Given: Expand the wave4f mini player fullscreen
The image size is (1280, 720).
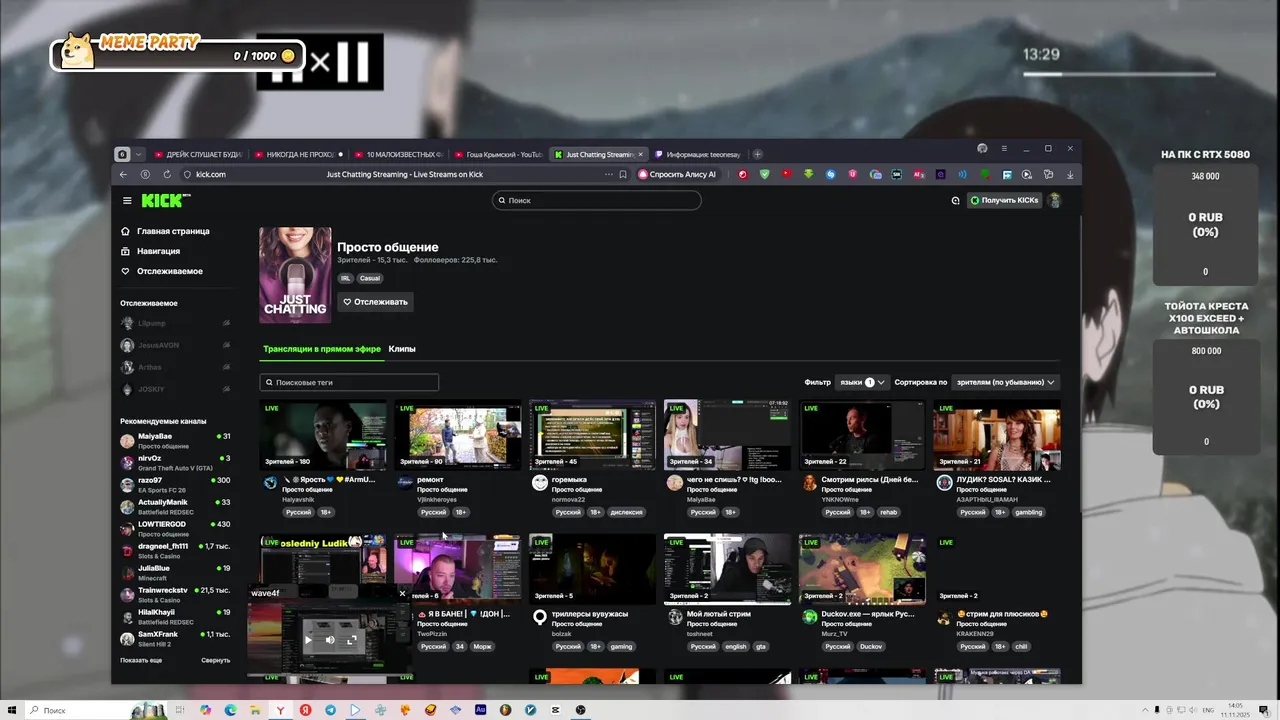Looking at the screenshot, I should coord(352,640).
